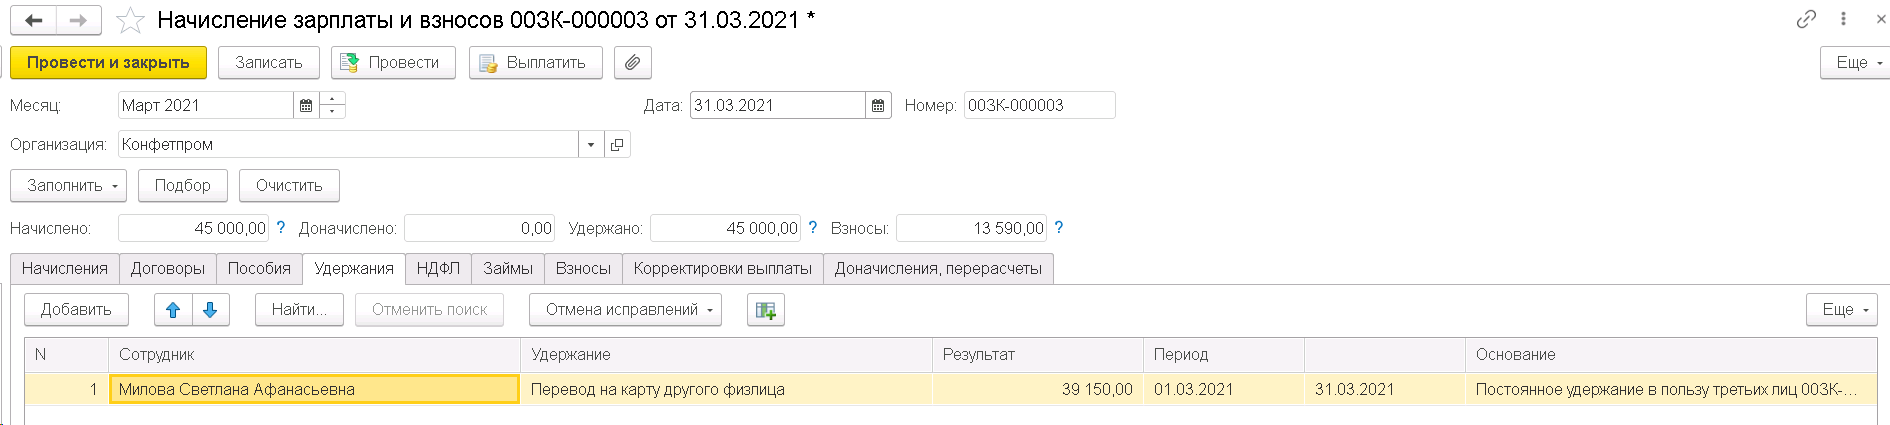Move the row down with the blue arrow
Screen dimensions: 1890x425
pyautogui.click(x=210, y=310)
